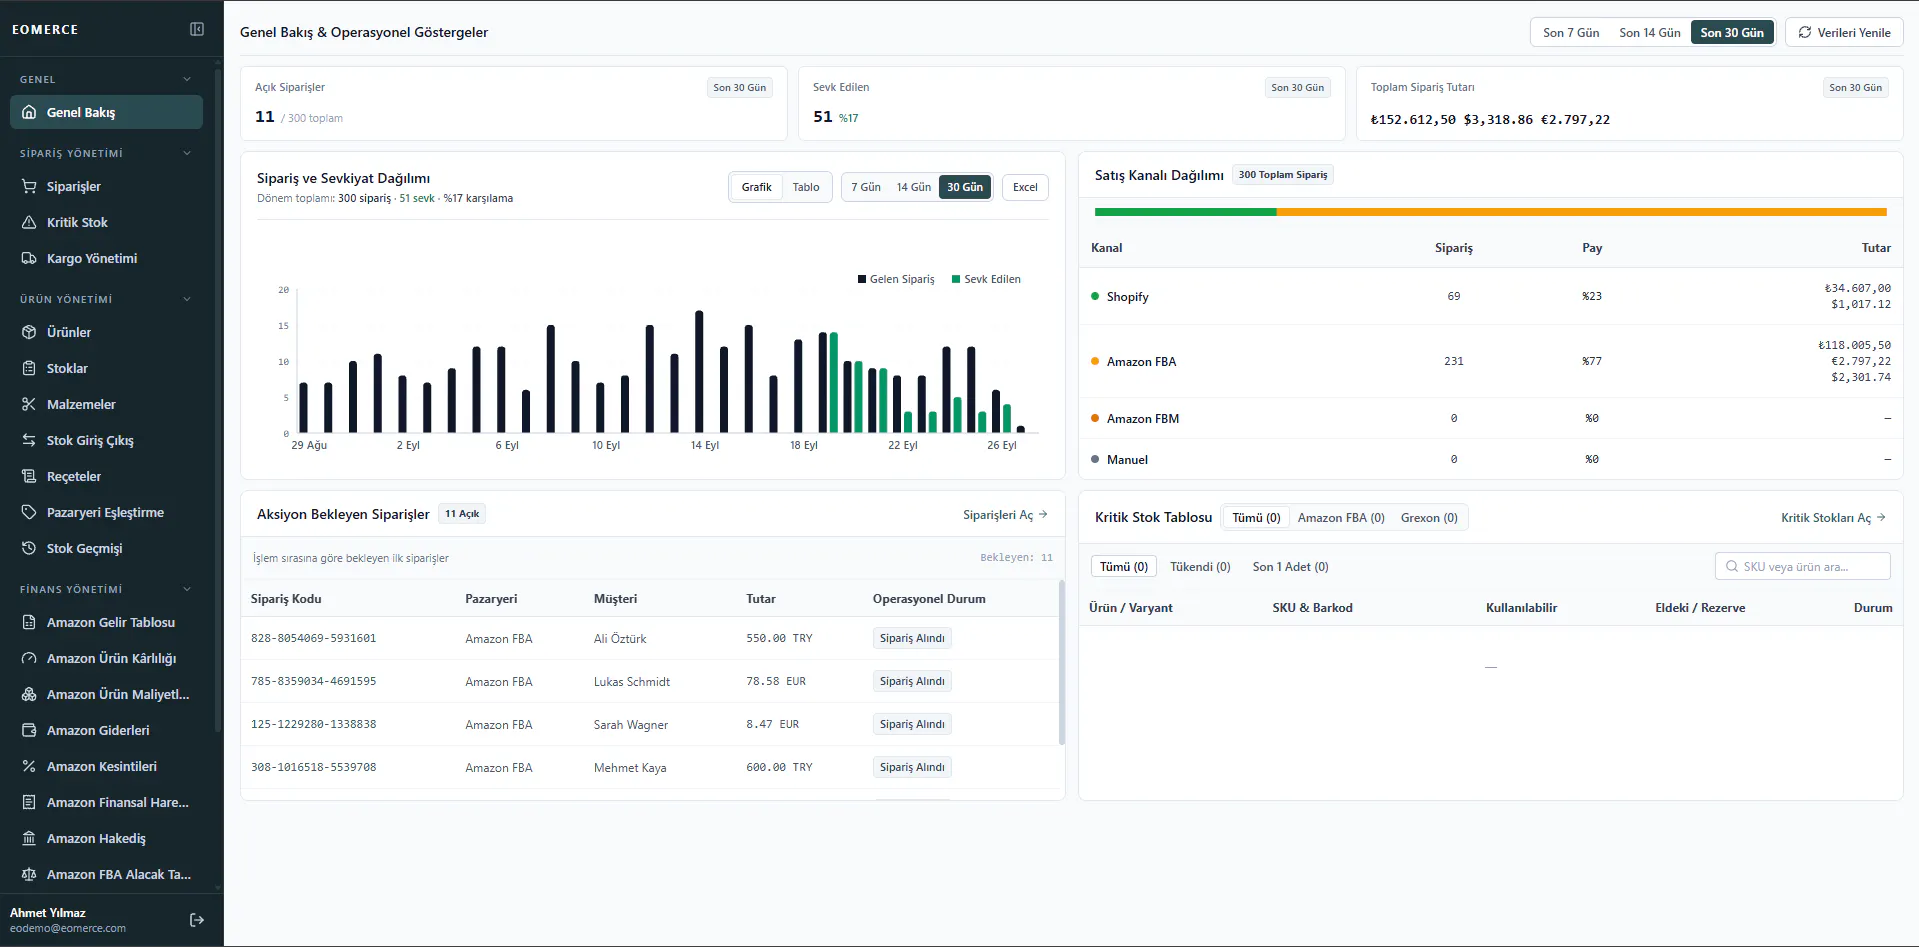Click the Stok Giriş Çıkış arrows icon
Viewport: 1919px width, 947px height.
pos(29,440)
